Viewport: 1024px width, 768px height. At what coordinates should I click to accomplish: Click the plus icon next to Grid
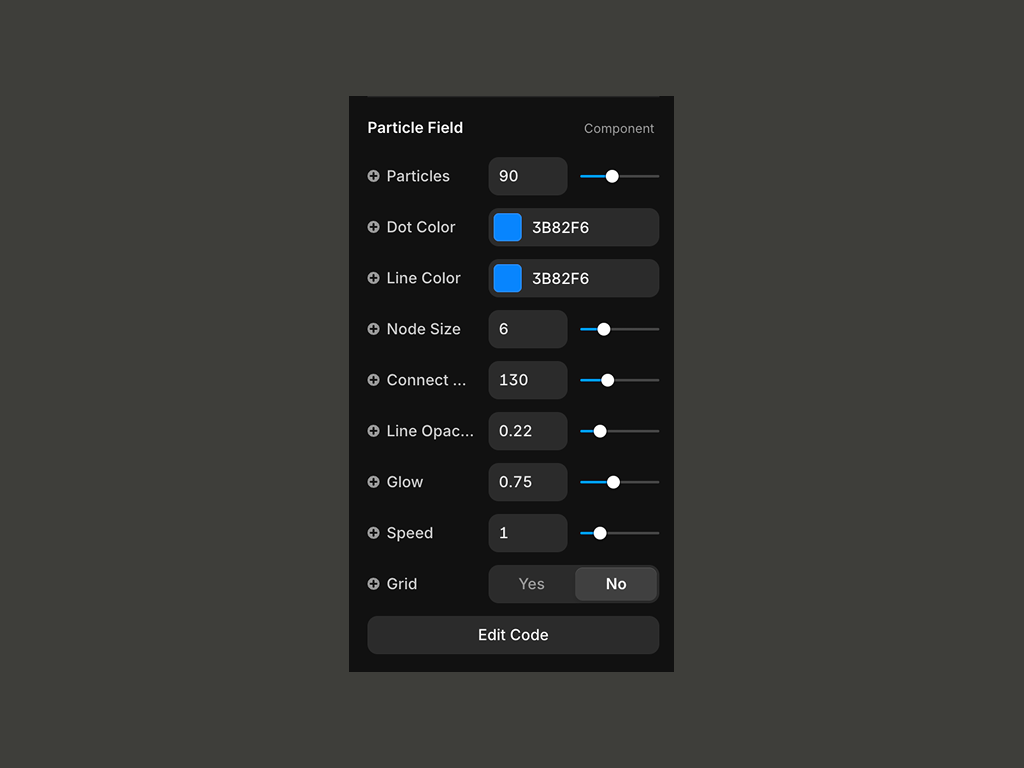pyautogui.click(x=374, y=584)
